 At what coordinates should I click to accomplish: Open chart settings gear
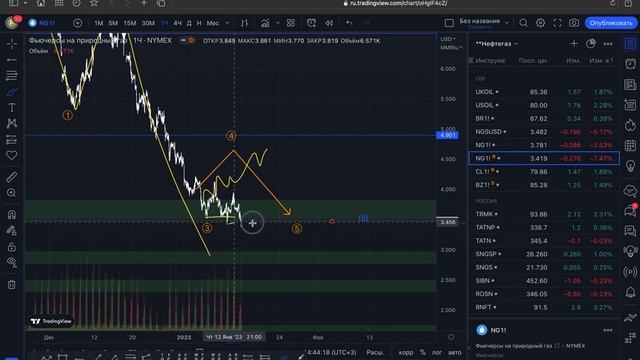point(540,23)
